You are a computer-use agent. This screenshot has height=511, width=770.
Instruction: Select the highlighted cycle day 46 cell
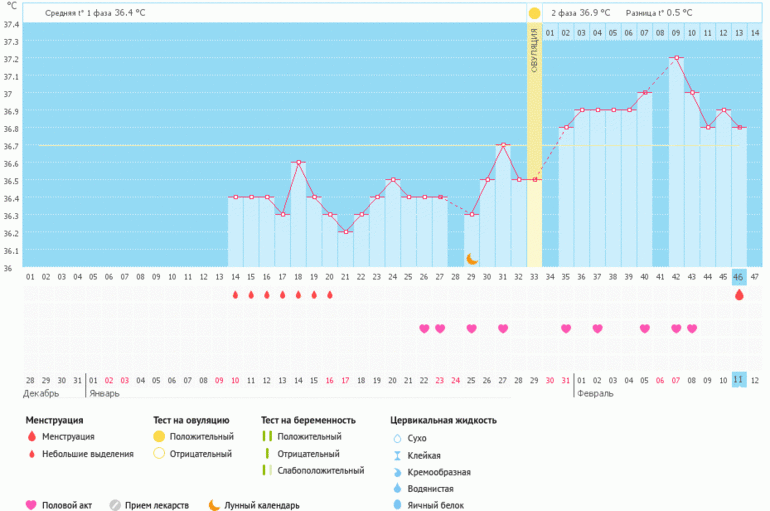tap(739, 276)
